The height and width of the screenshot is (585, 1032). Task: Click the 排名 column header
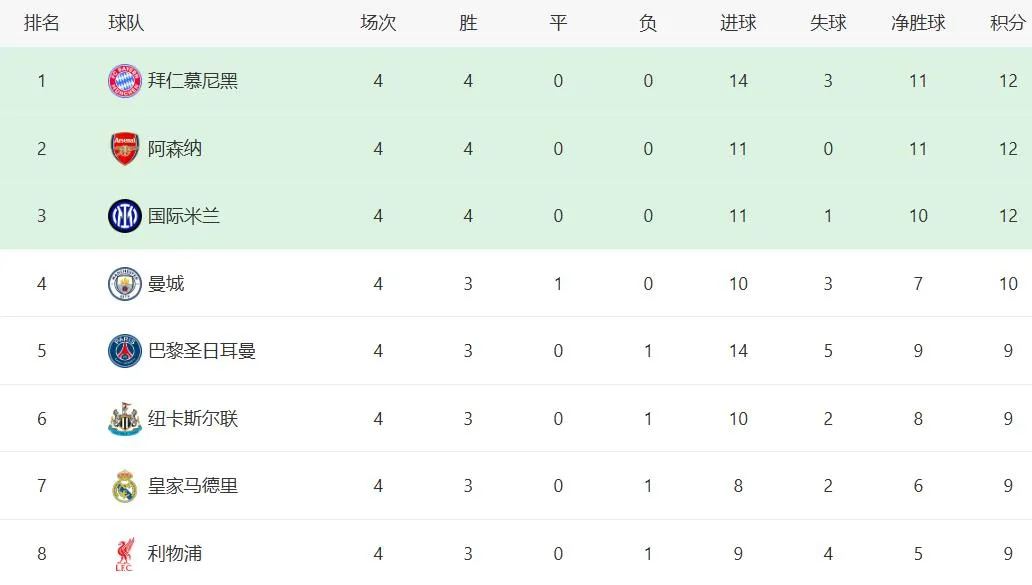42,23
